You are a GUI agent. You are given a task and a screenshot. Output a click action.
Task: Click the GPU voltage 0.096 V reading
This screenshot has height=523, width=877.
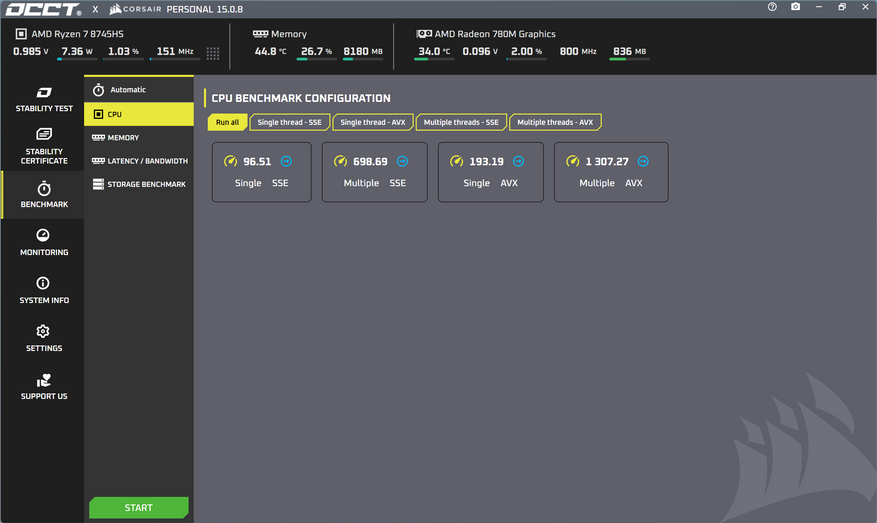[480, 51]
